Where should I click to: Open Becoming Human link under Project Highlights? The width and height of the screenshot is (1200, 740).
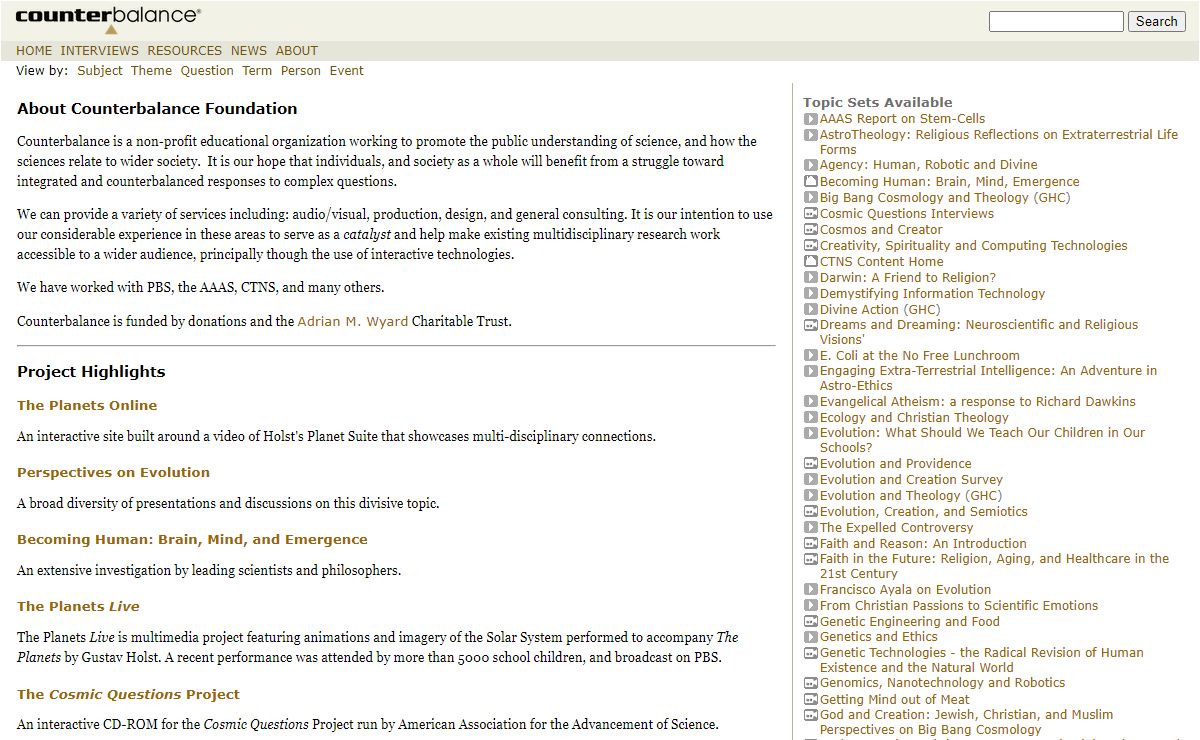pos(192,539)
